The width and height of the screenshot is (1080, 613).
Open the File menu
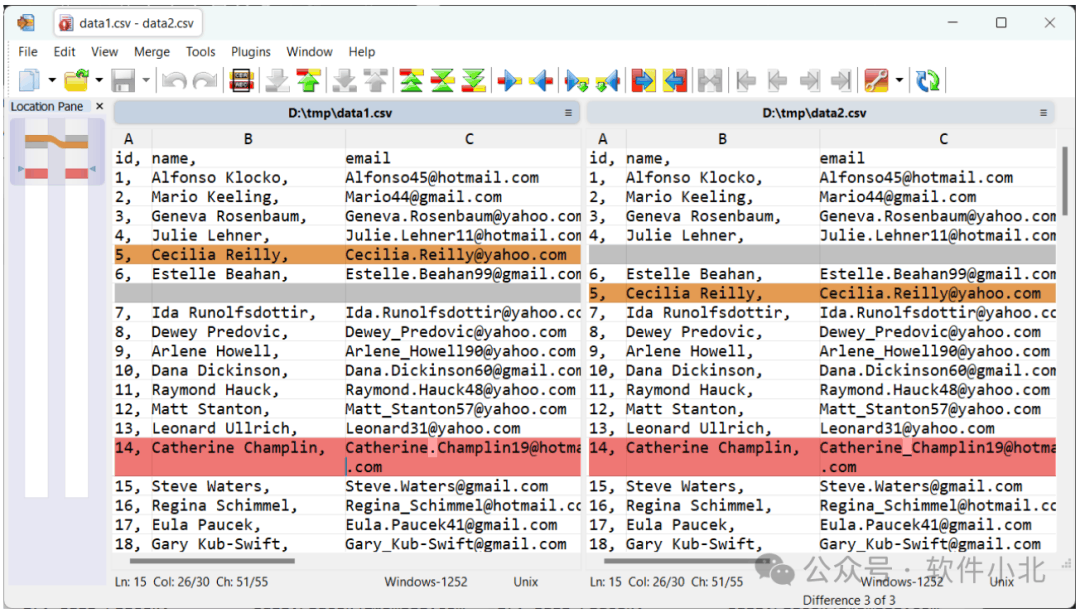click(28, 52)
